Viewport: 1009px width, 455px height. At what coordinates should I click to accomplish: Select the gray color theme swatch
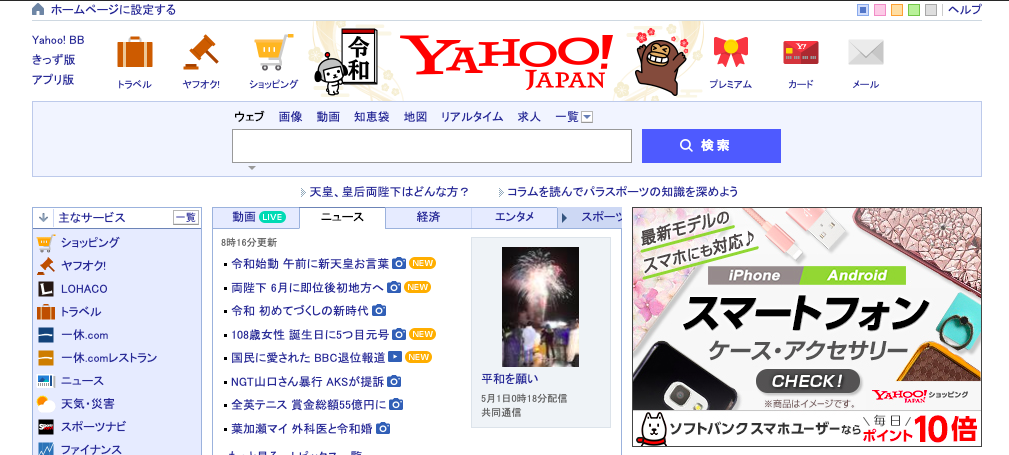[930, 10]
